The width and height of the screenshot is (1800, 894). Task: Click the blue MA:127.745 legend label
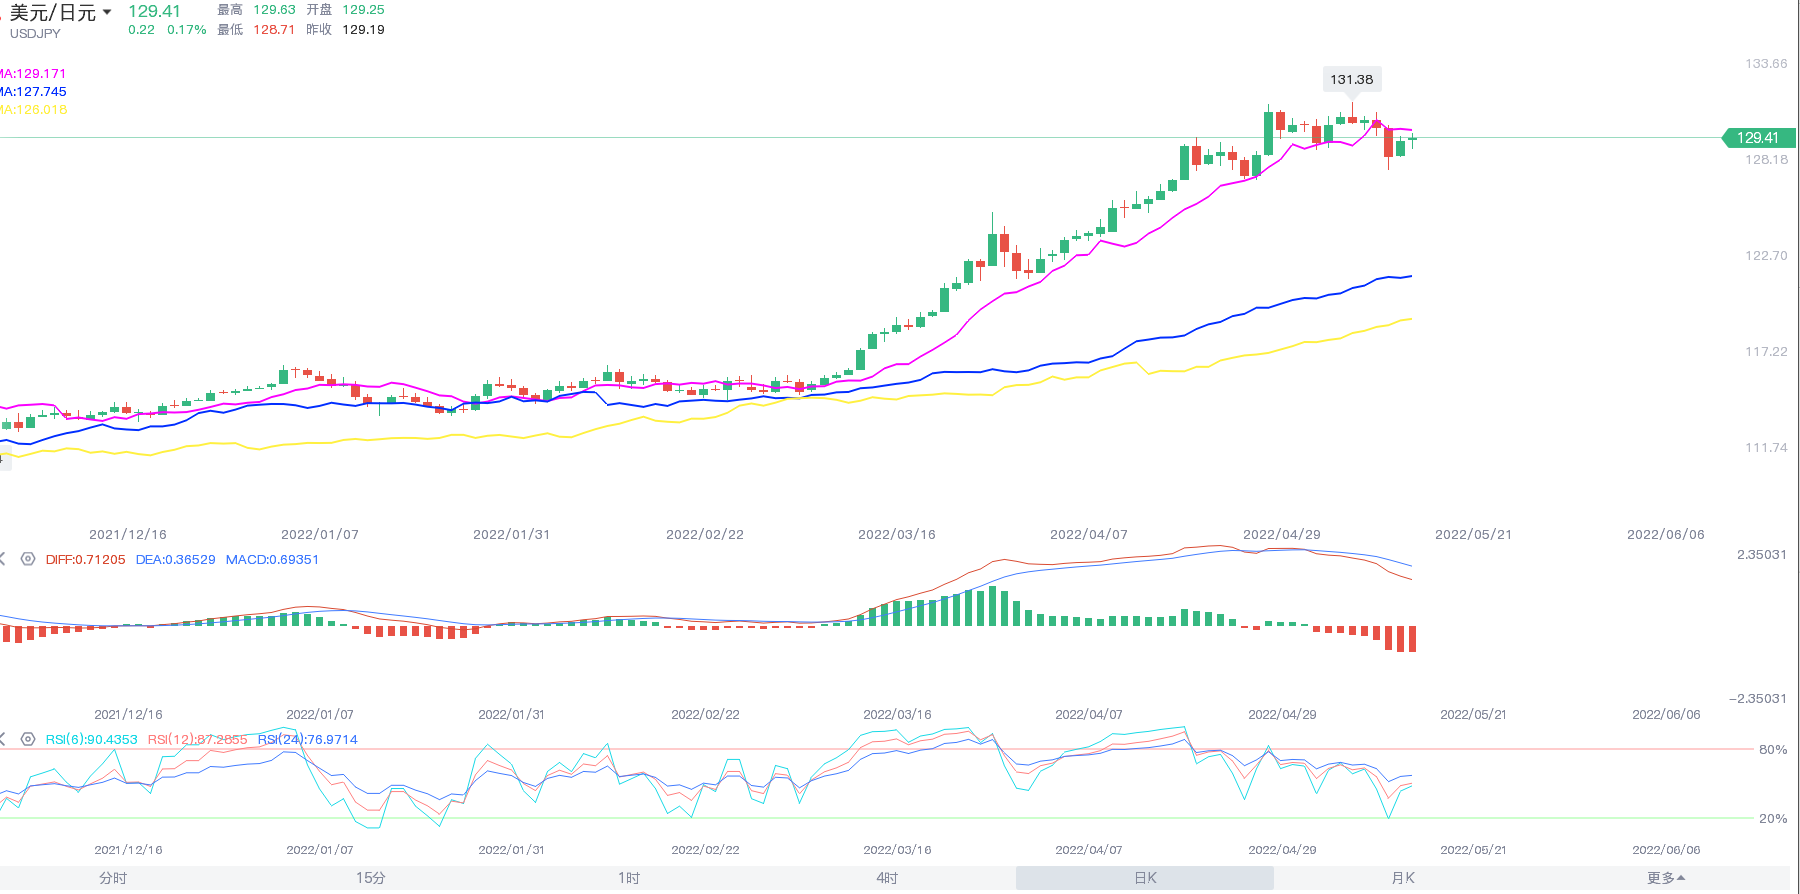point(34,91)
